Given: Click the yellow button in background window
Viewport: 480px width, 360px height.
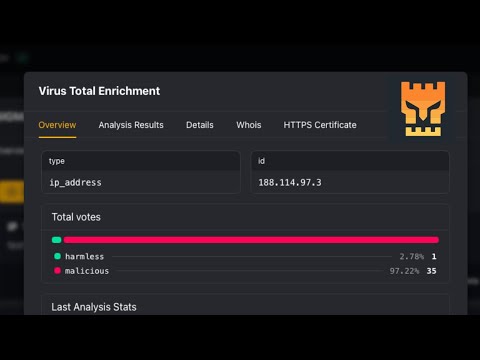Looking at the screenshot, I should click(x=12, y=192).
